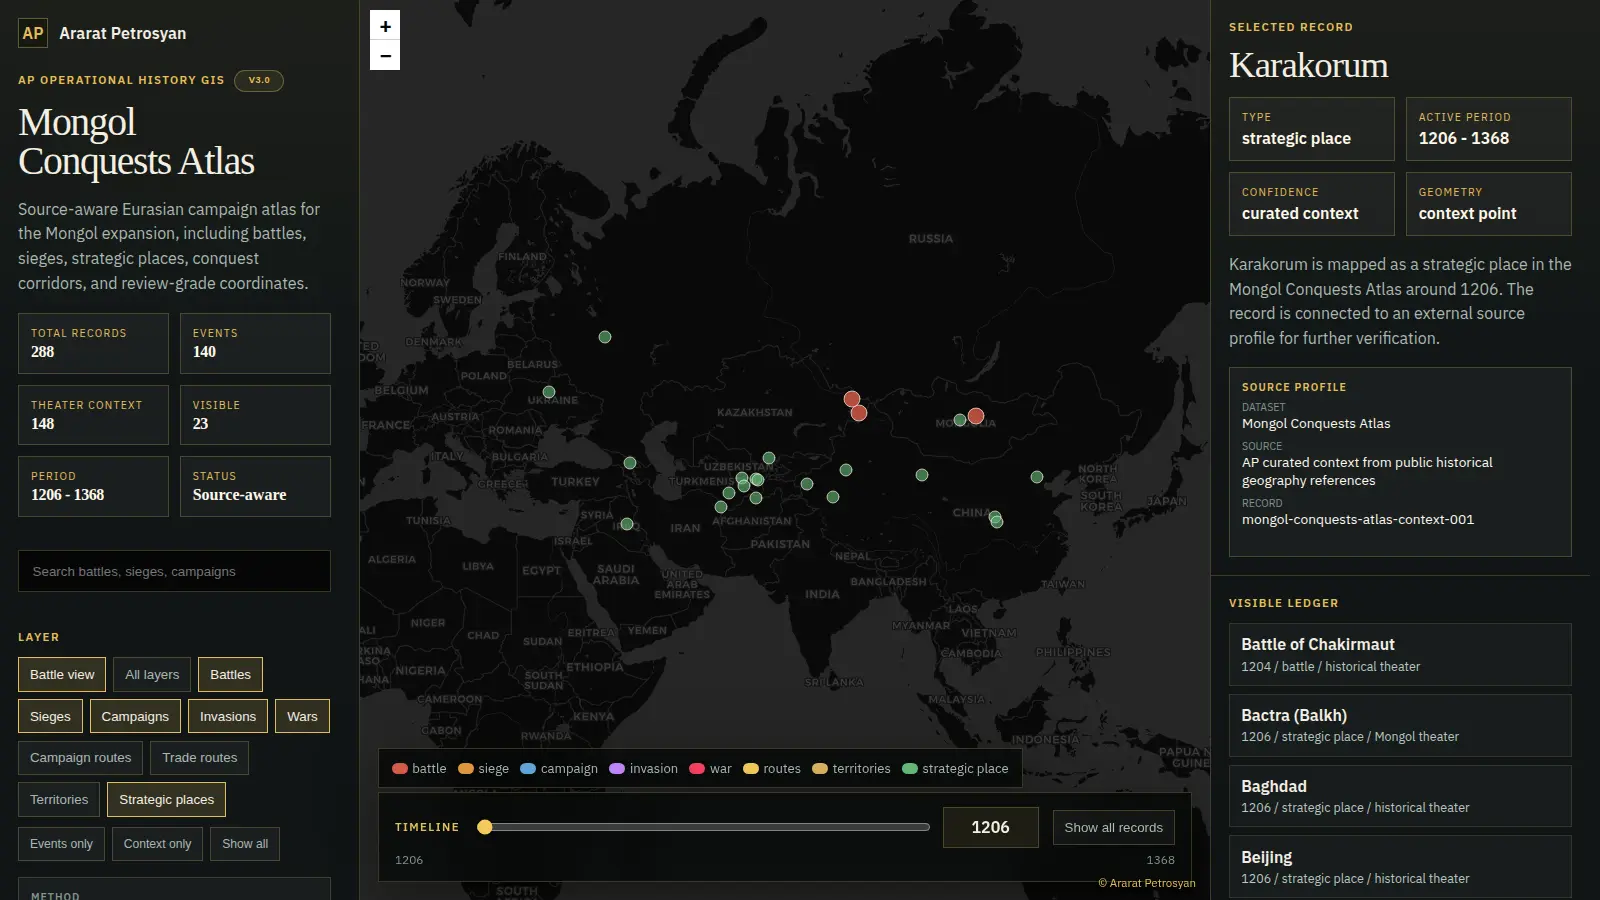
Task: Click the v3.0 version badge
Action: click(x=259, y=80)
